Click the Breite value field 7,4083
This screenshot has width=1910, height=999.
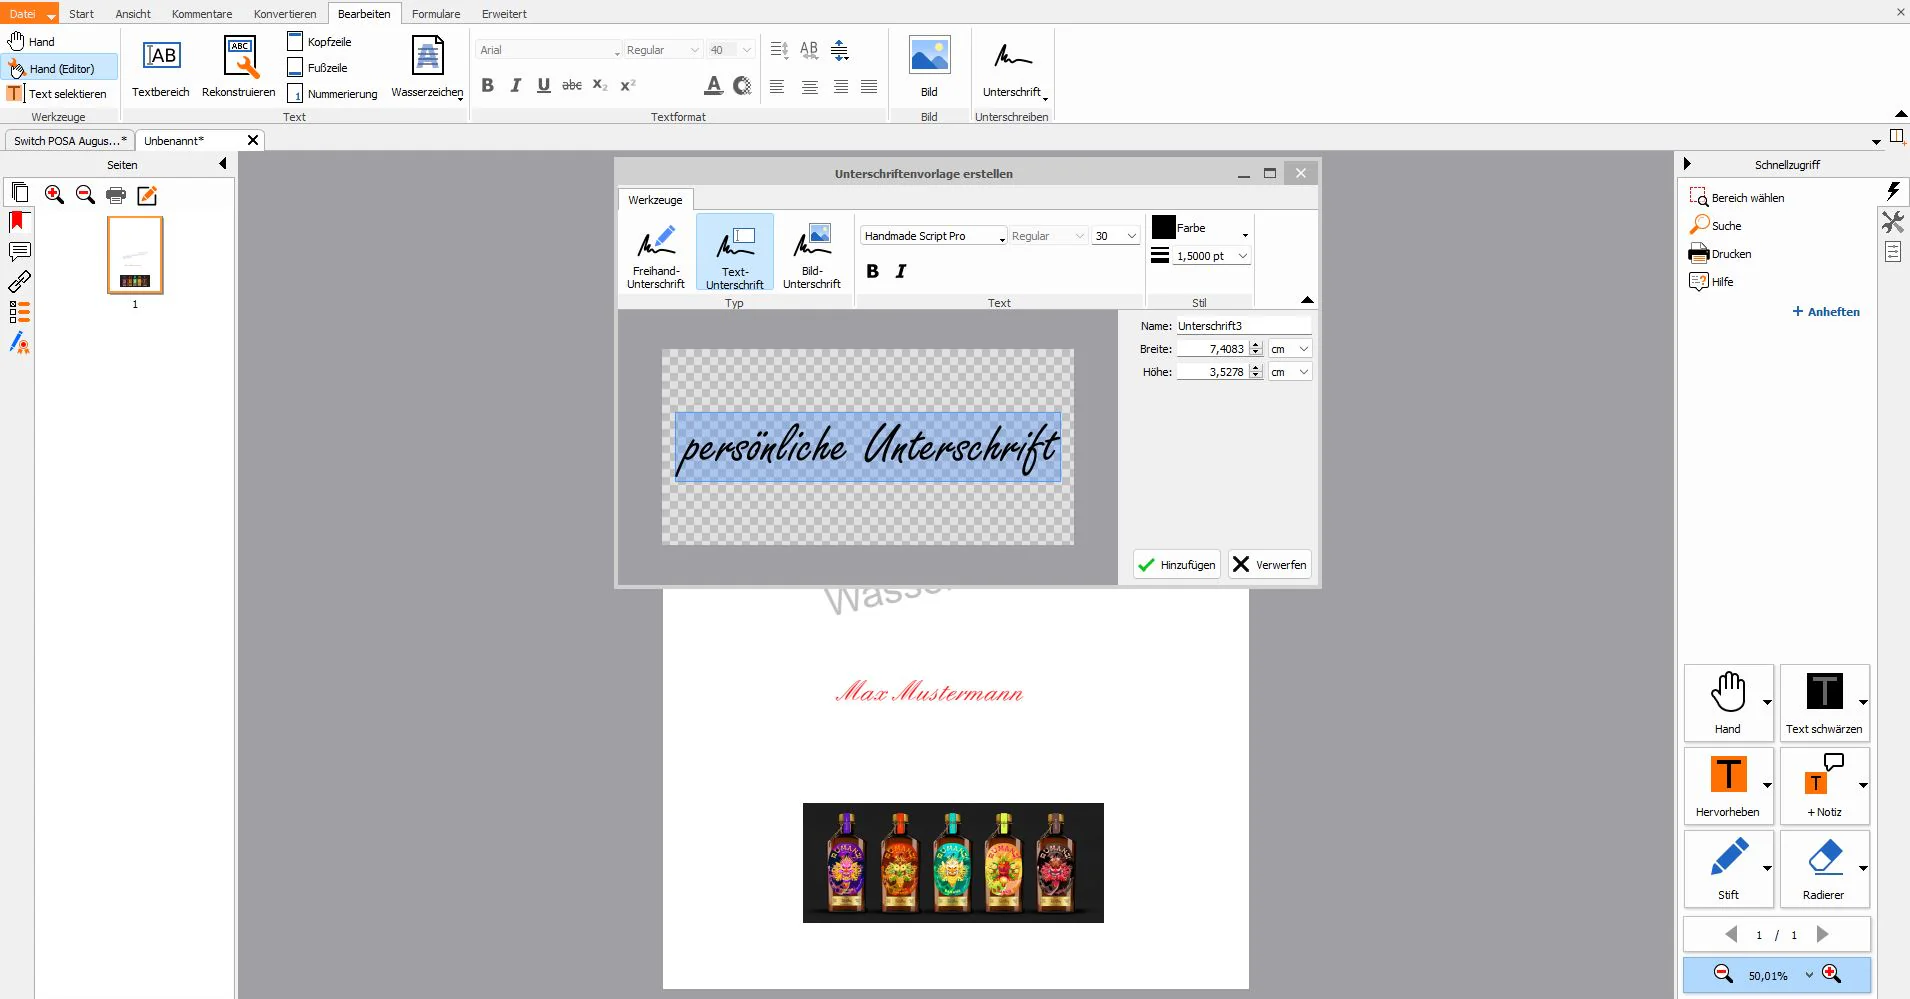tap(1212, 349)
